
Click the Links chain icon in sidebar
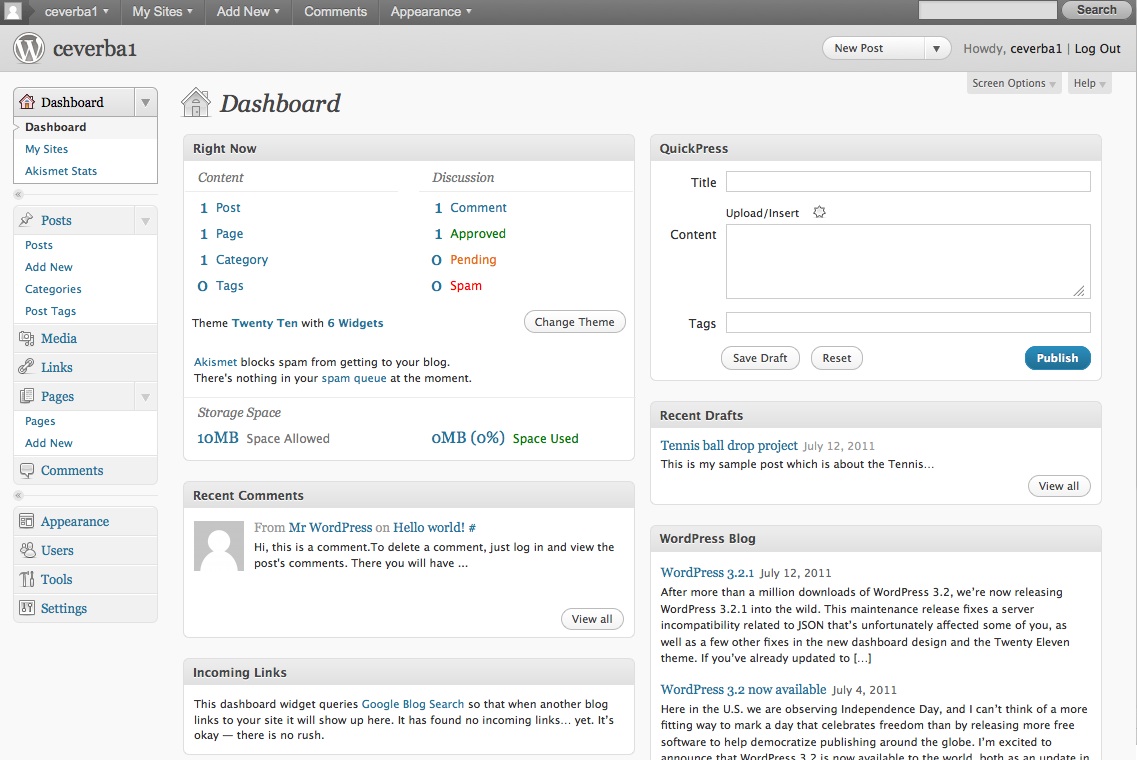27,367
